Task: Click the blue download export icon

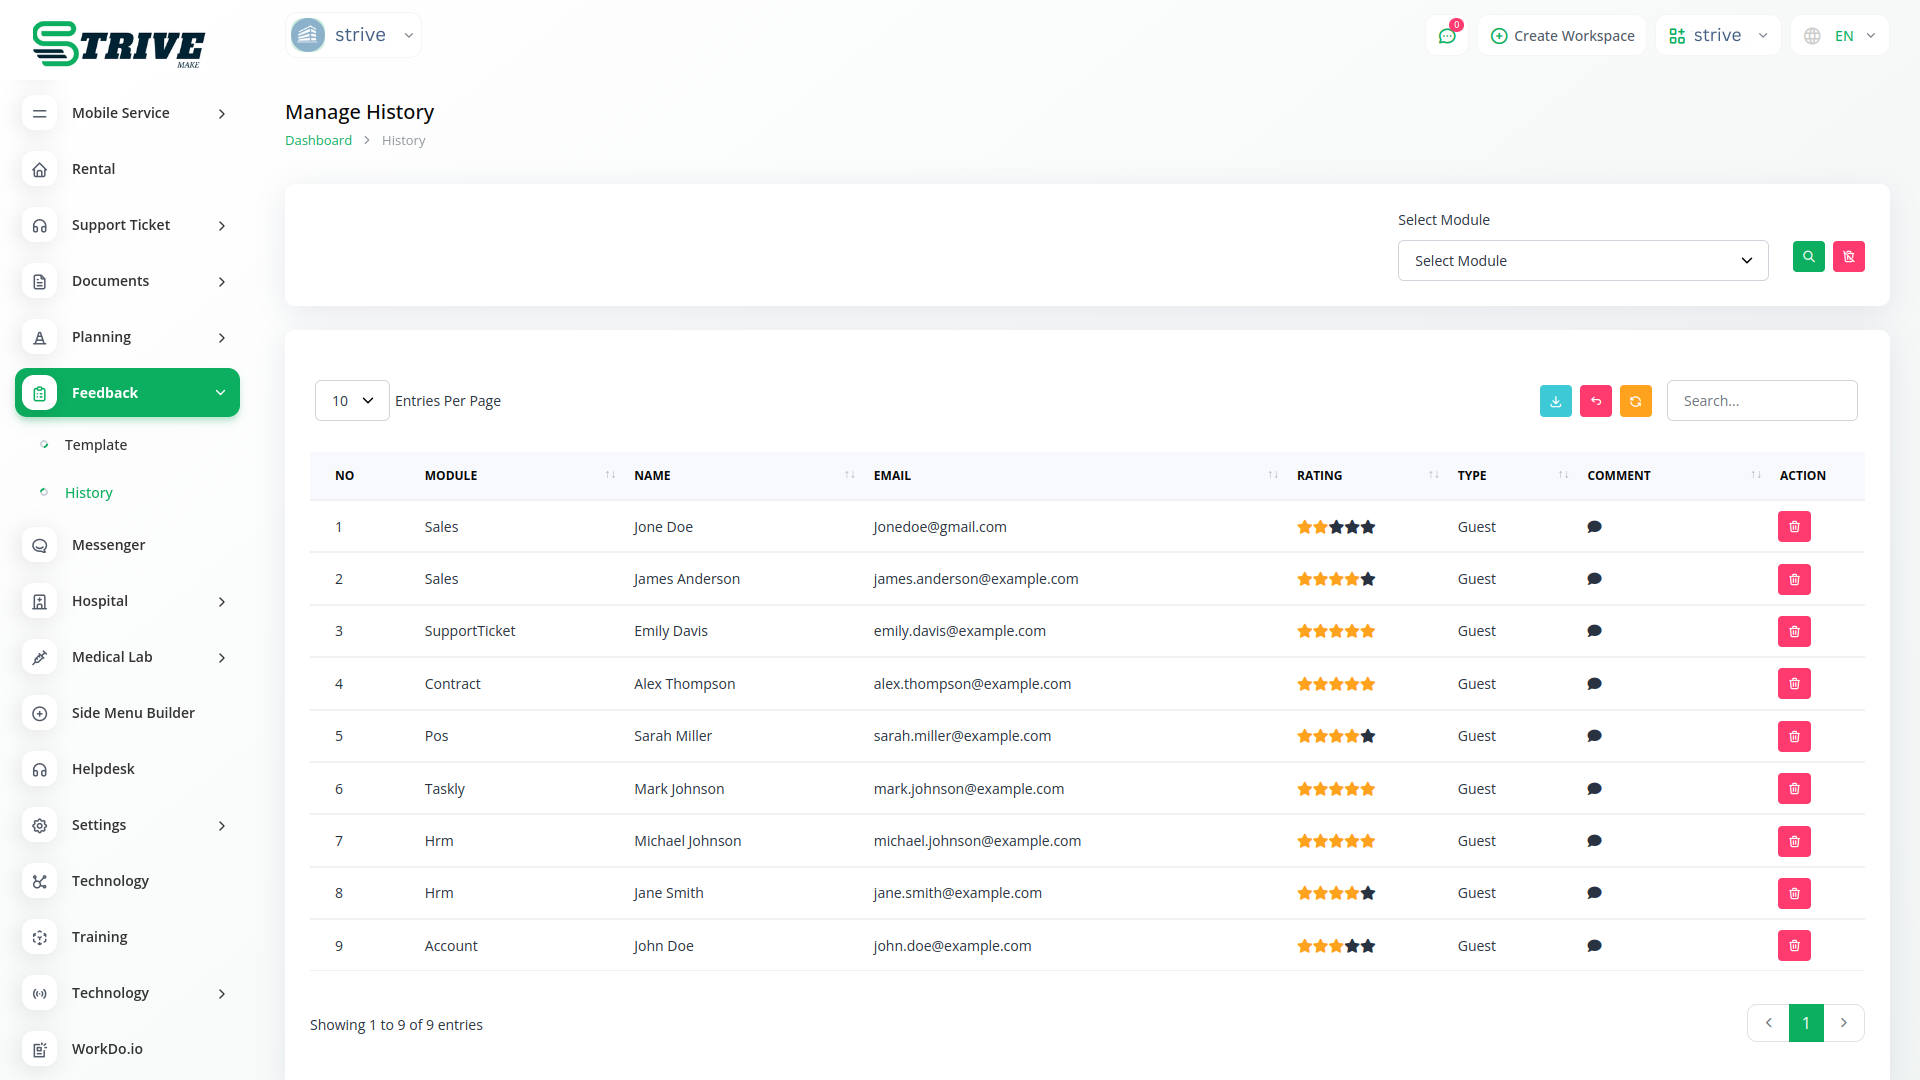Action: click(1555, 401)
